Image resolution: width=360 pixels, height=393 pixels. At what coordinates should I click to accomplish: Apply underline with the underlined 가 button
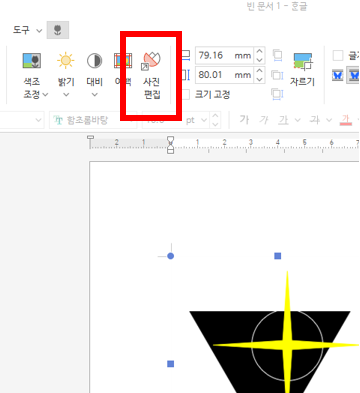point(284,120)
